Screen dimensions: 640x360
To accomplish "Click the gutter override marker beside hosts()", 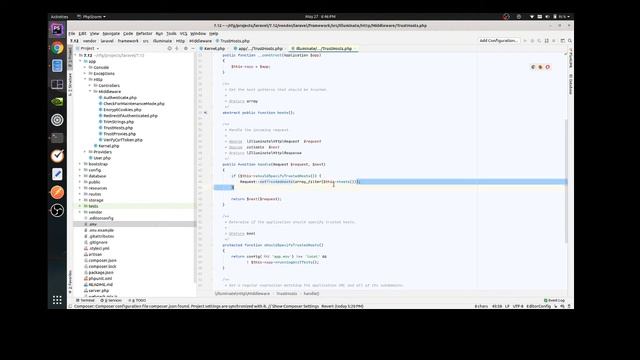I will pos(205,113).
